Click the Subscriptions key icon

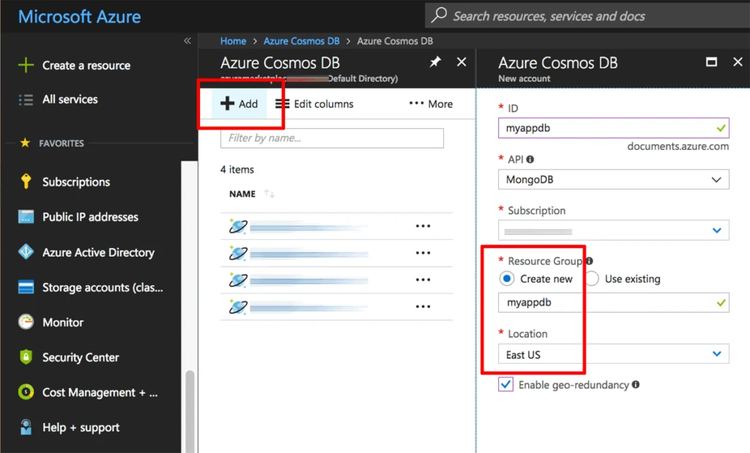[26, 182]
